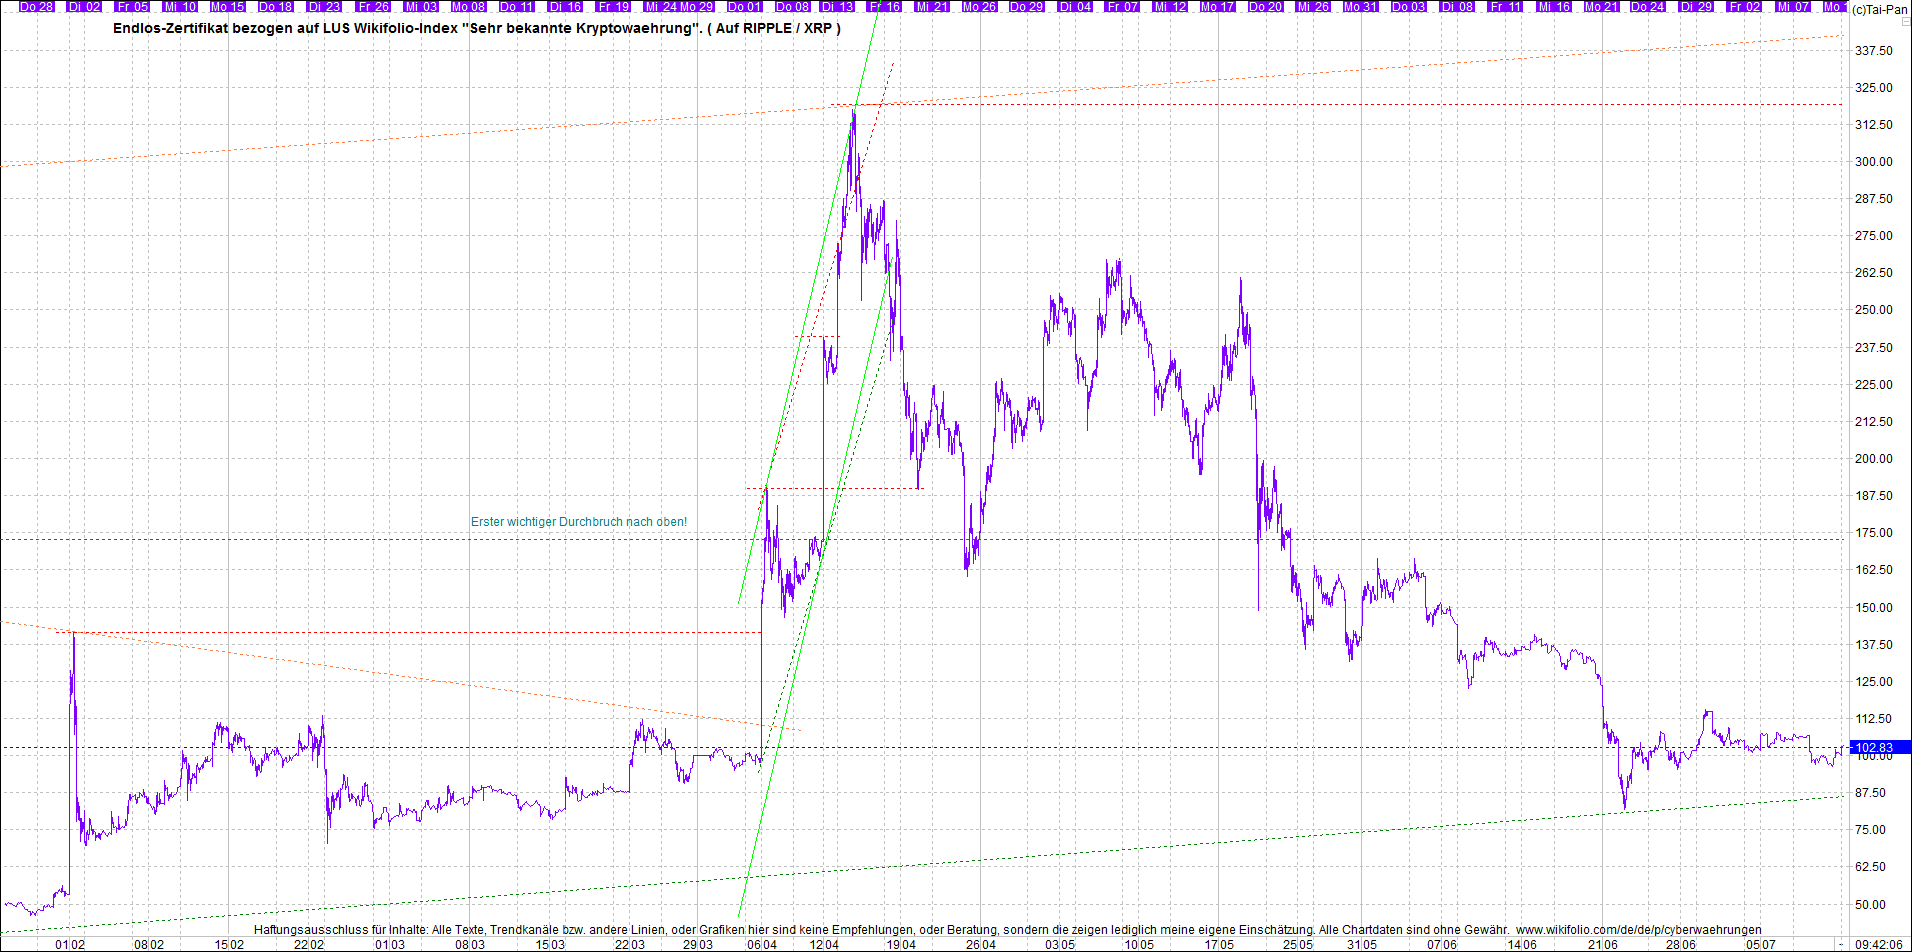
Task: Click the (c)Tai-Pan copyright label
Action: (x=1879, y=10)
